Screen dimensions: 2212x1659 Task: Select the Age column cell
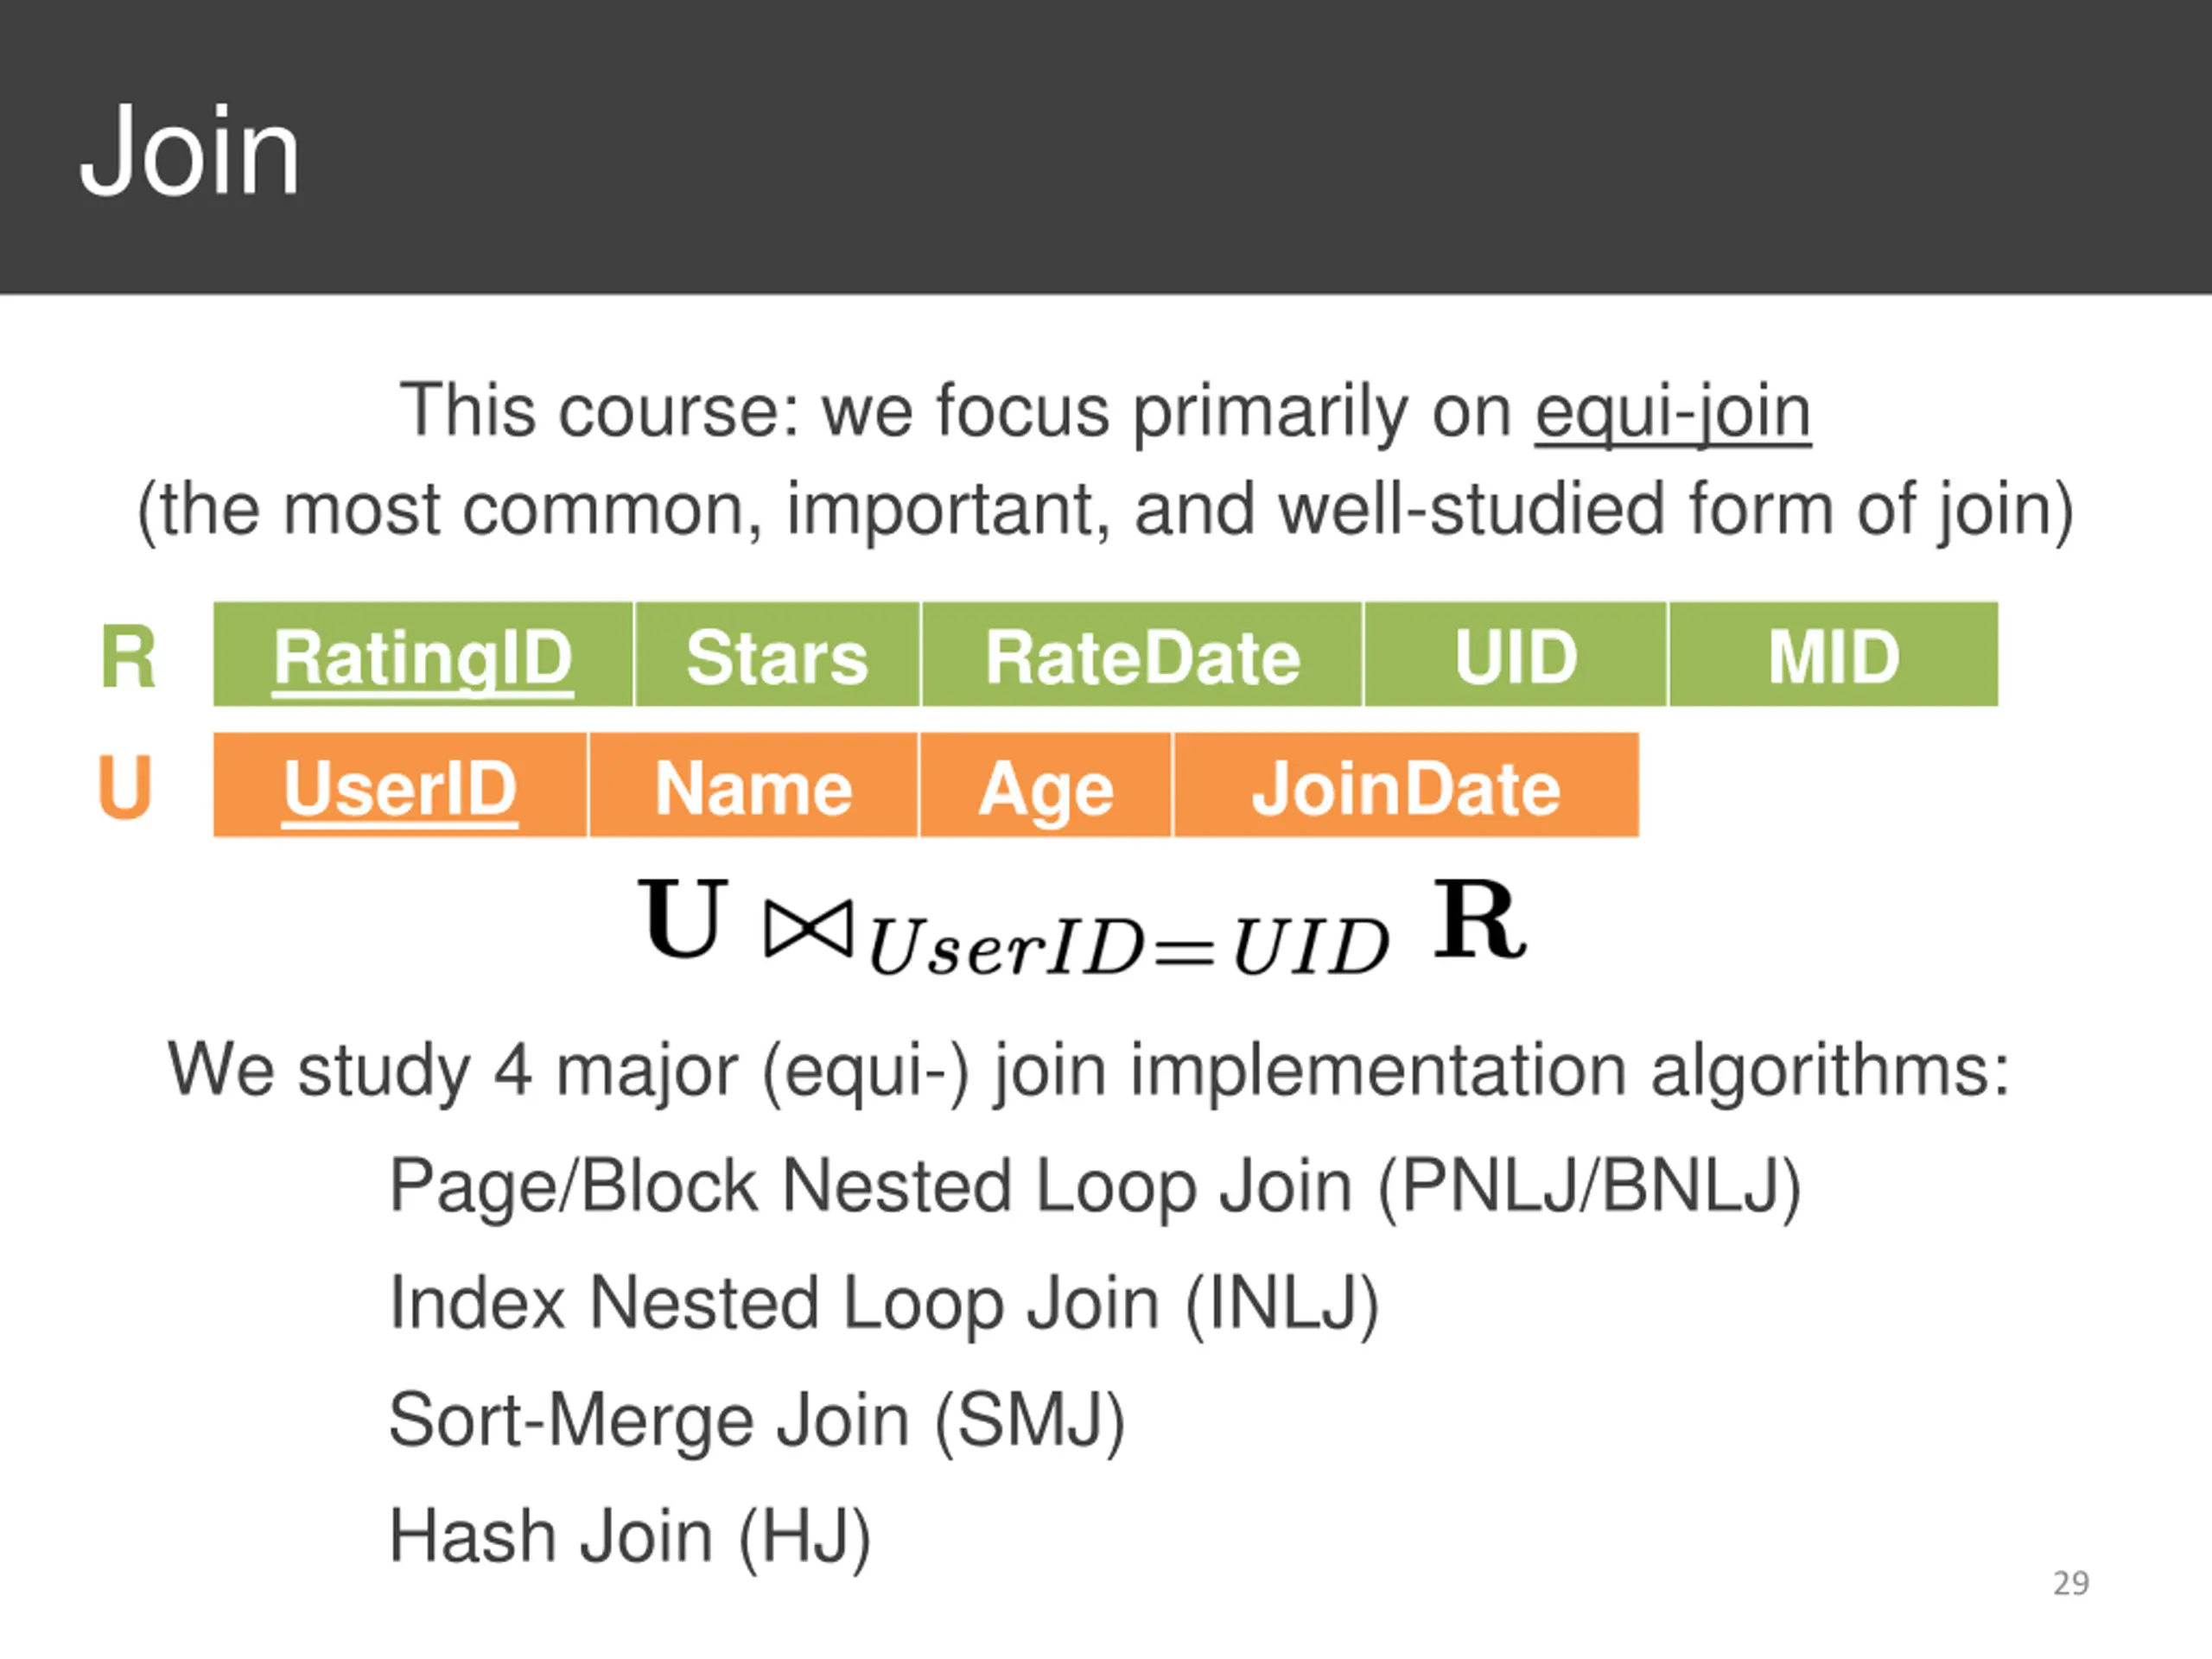click(1045, 785)
